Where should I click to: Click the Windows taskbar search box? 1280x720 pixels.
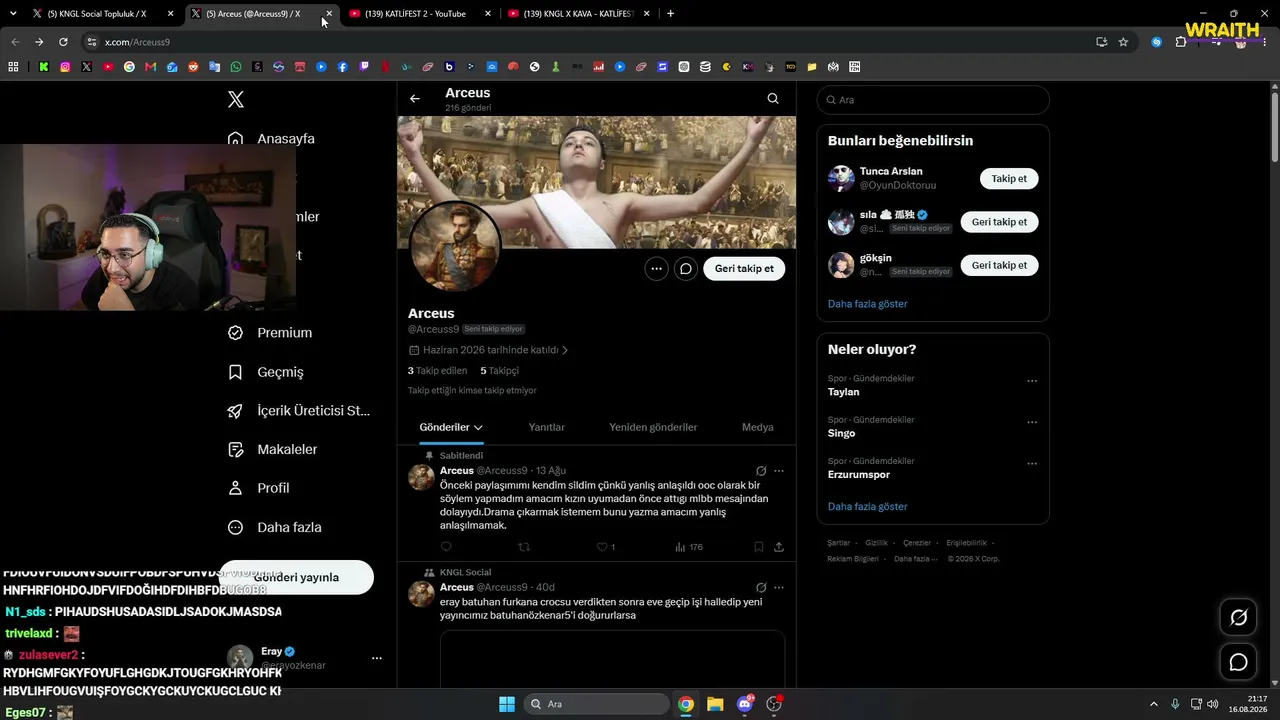[x=597, y=704]
